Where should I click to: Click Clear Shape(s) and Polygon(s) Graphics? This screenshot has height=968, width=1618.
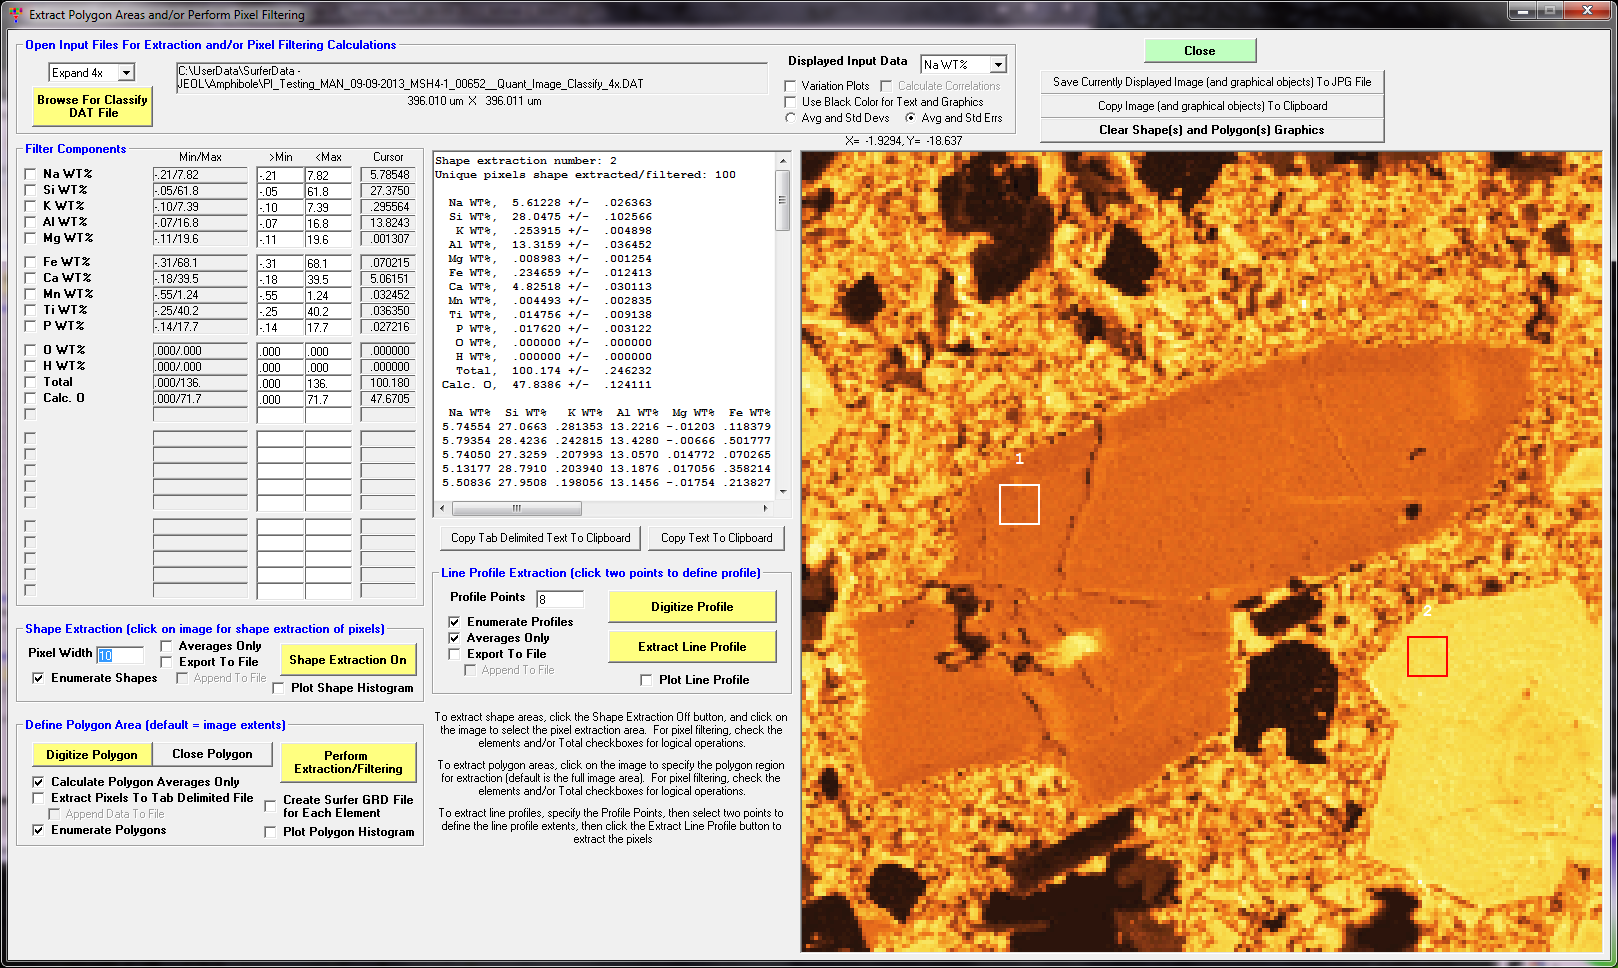coord(1211,130)
